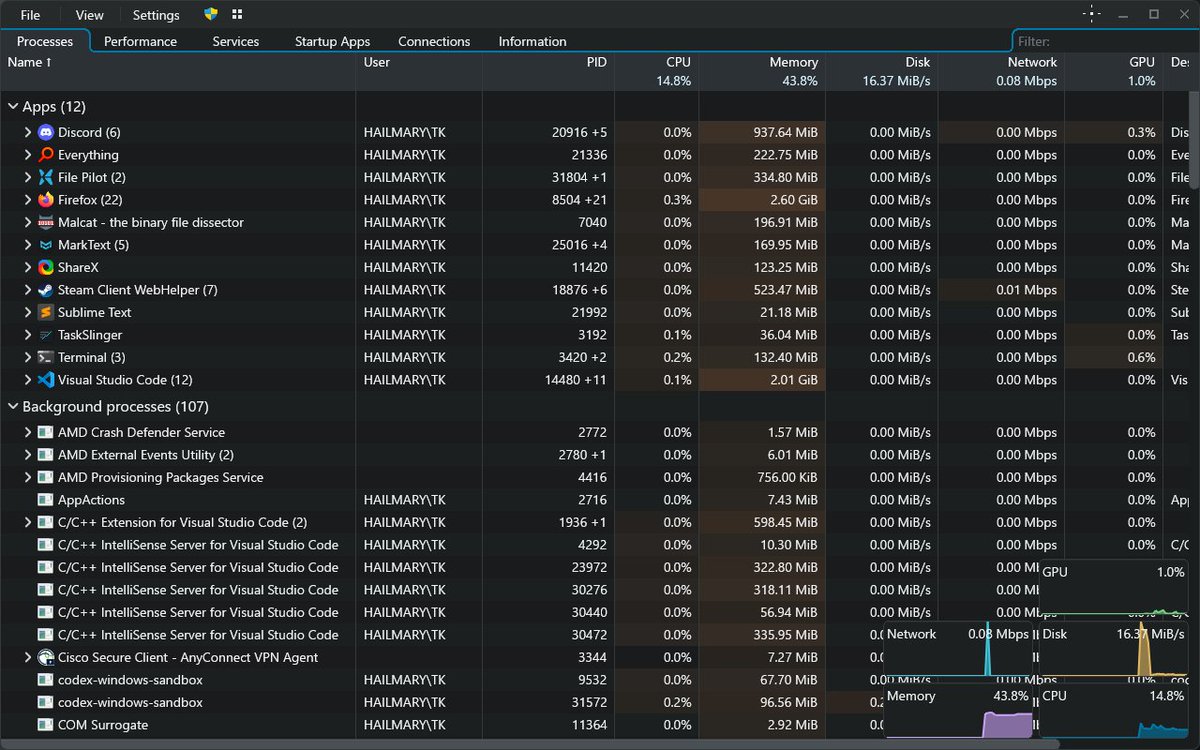Image resolution: width=1200 pixels, height=750 pixels.
Task: Click the COM Surrogate process icon
Action: tap(45, 725)
